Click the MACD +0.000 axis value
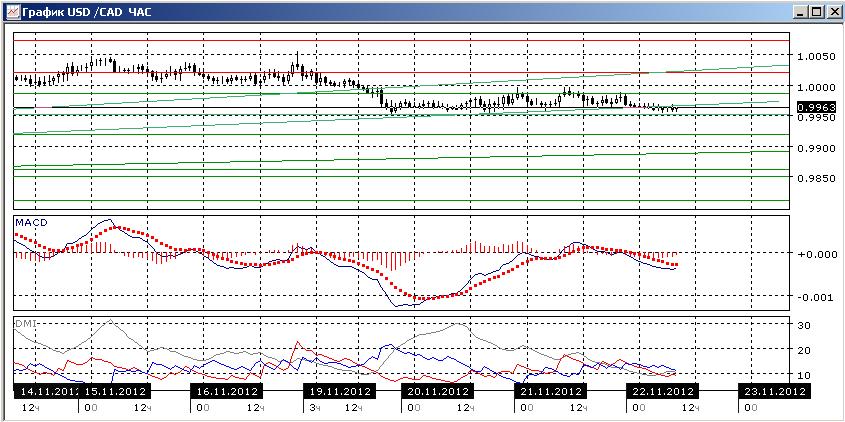 click(816, 253)
